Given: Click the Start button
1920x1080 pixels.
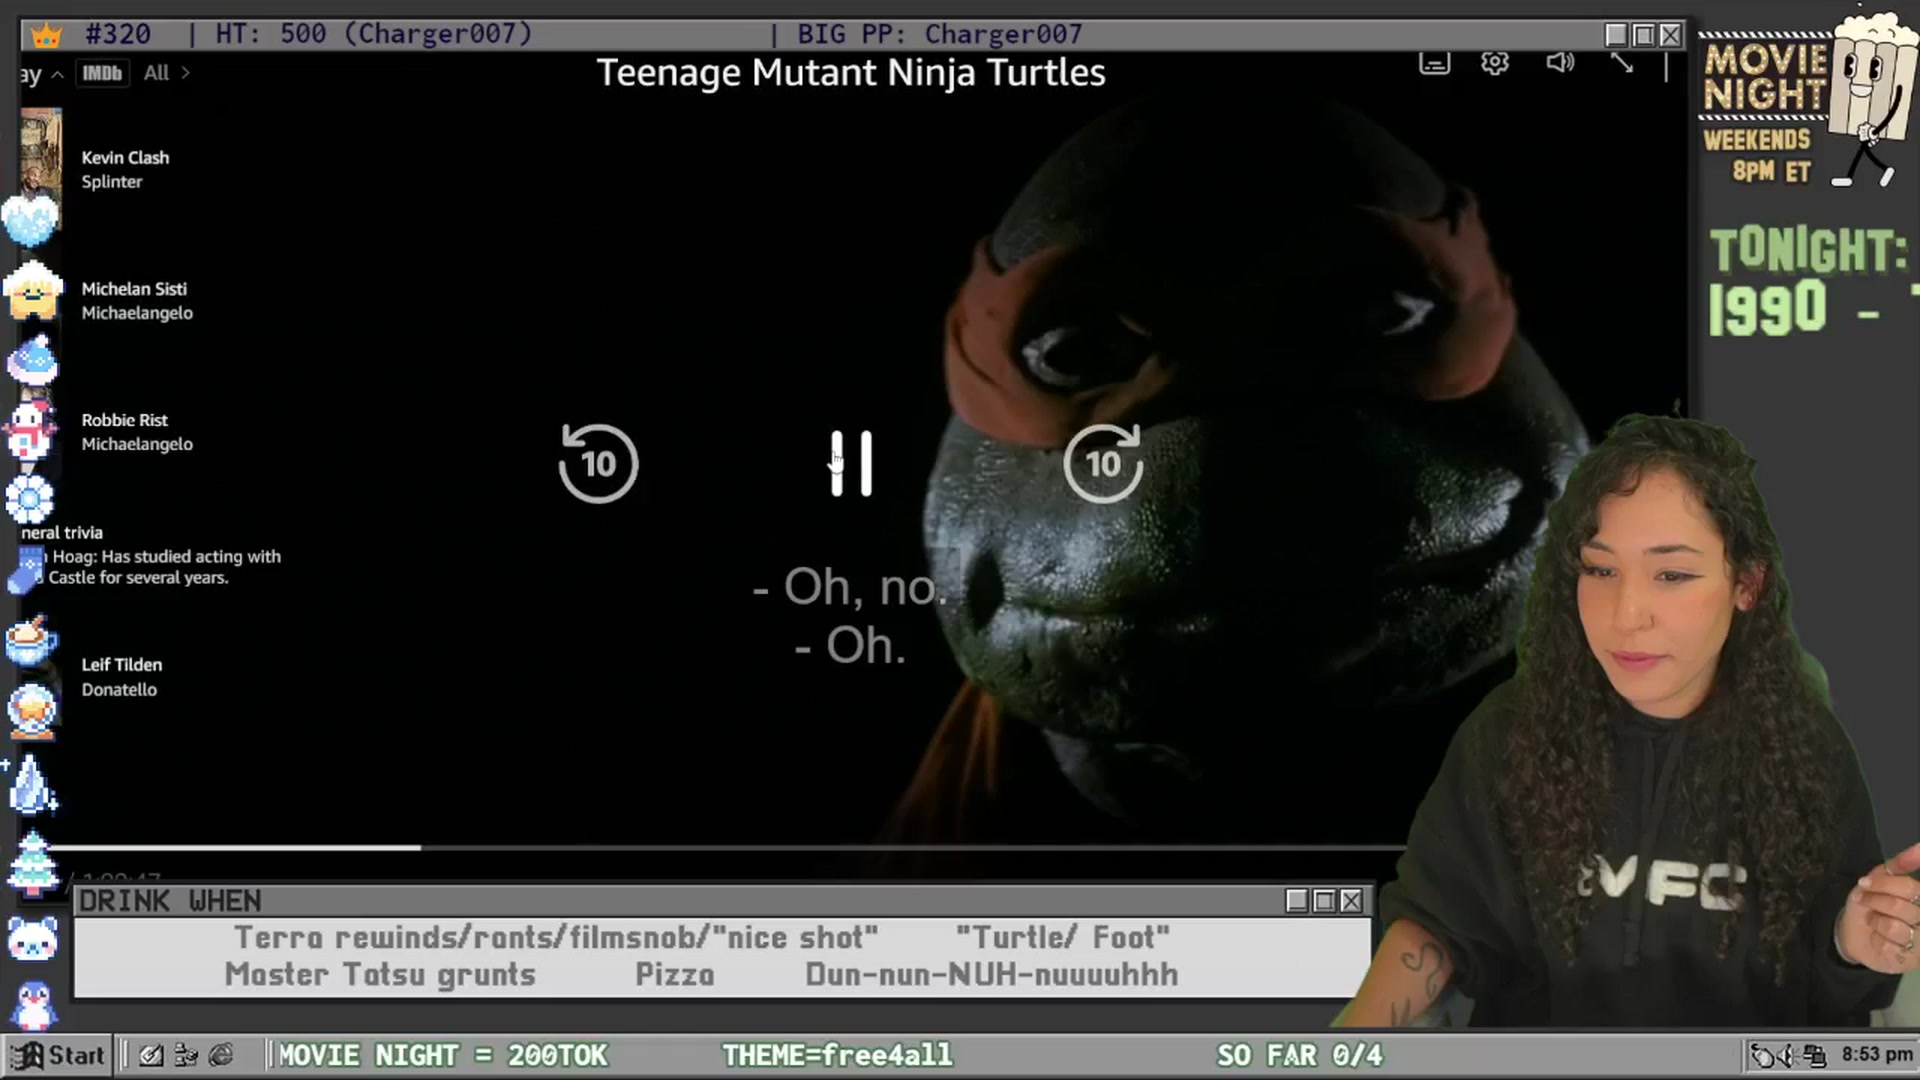Looking at the screenshot, I should point(58,1055).
